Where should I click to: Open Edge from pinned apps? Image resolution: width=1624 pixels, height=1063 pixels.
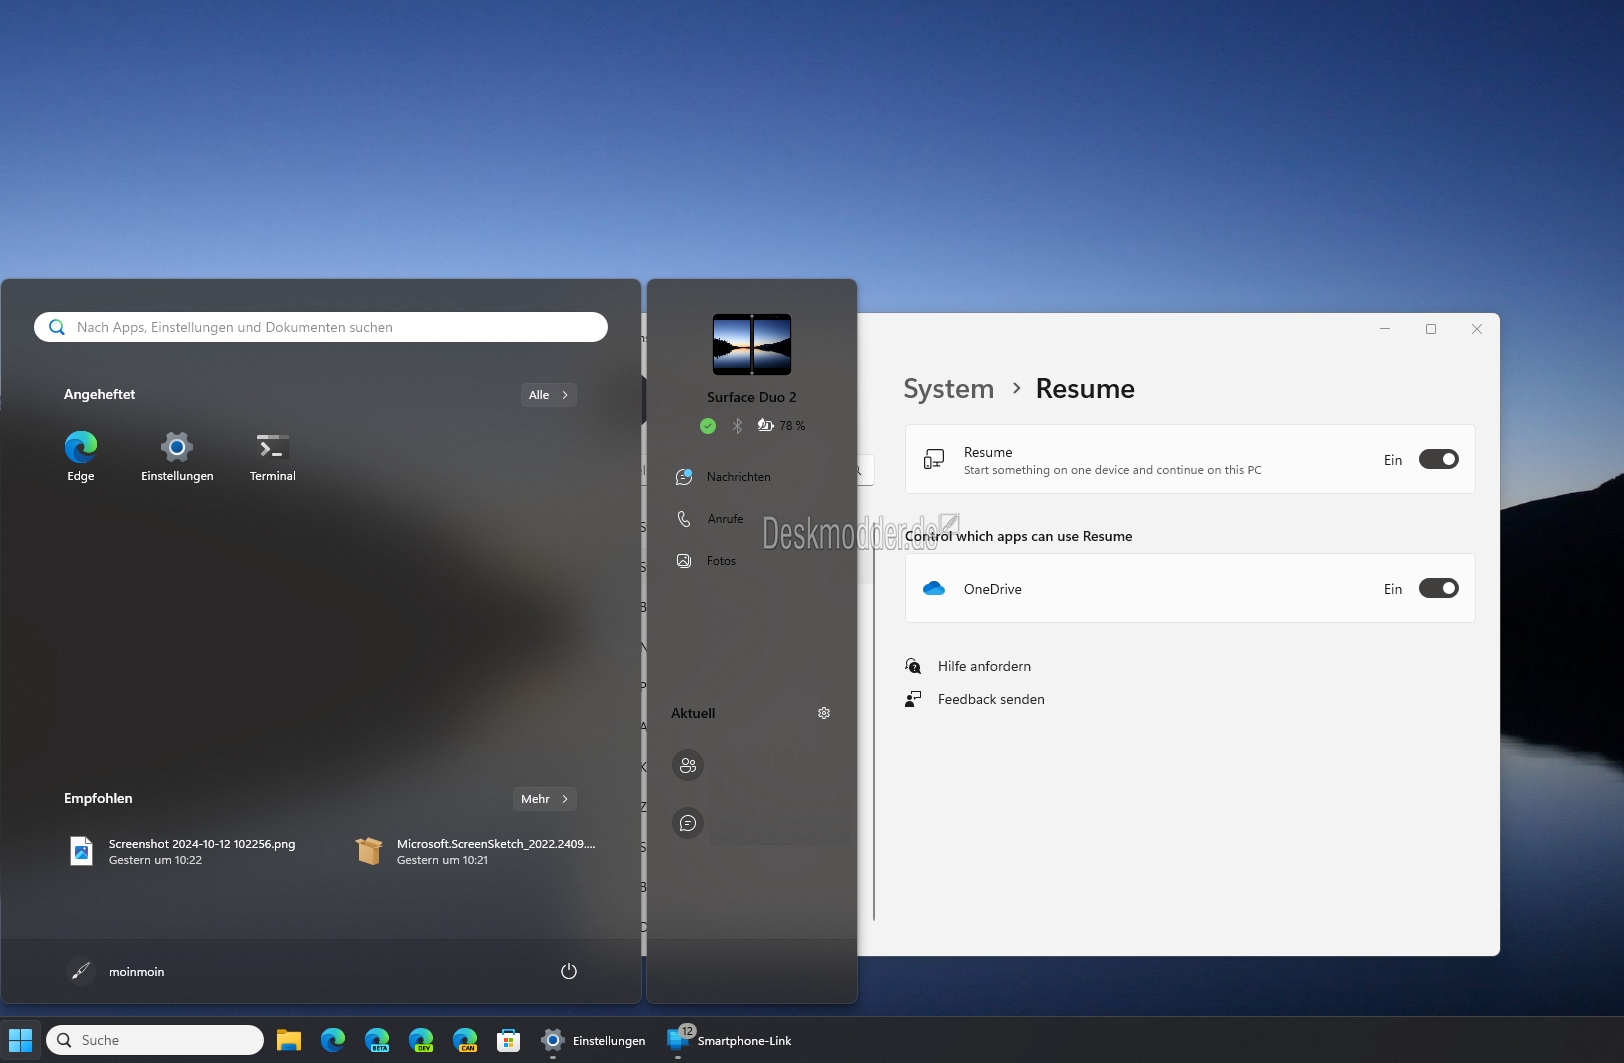tap(81, 457)
